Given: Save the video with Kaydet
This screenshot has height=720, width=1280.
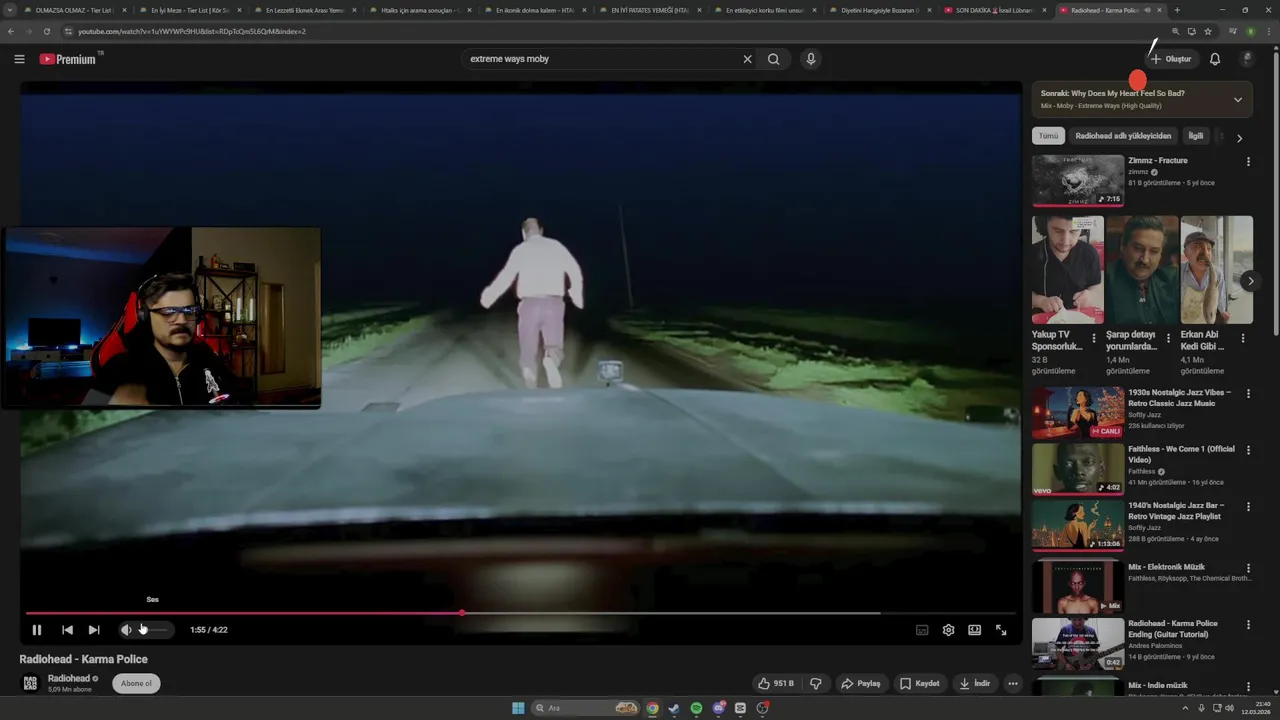Looking at the screenshot, I should coord(920,684).
